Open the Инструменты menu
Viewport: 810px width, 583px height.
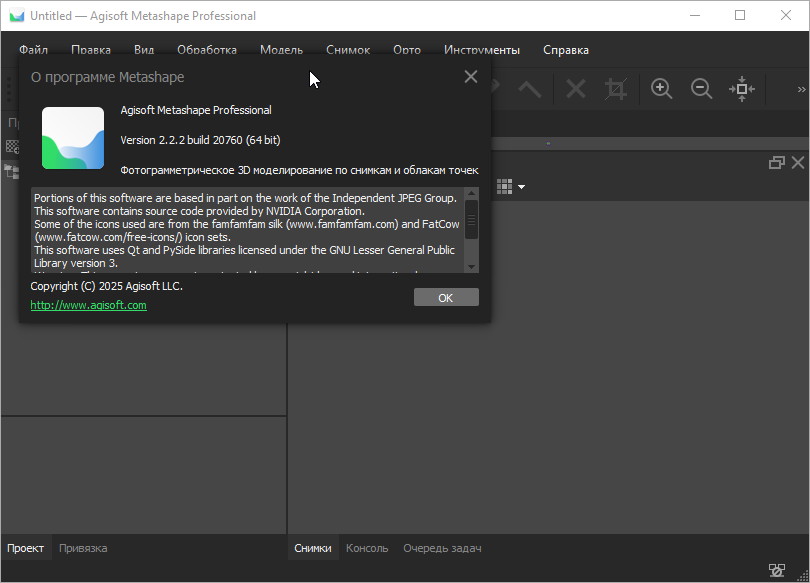click(x=482, y=50)
